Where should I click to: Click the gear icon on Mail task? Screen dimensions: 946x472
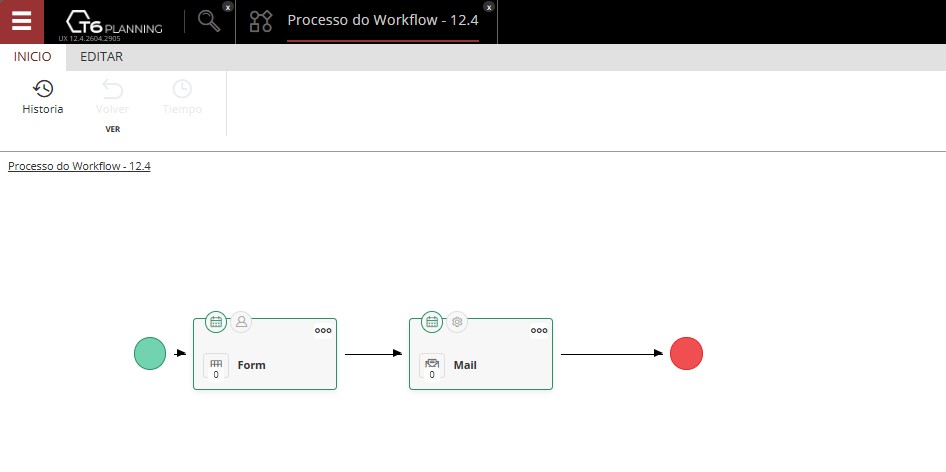[x=457, y=322]
